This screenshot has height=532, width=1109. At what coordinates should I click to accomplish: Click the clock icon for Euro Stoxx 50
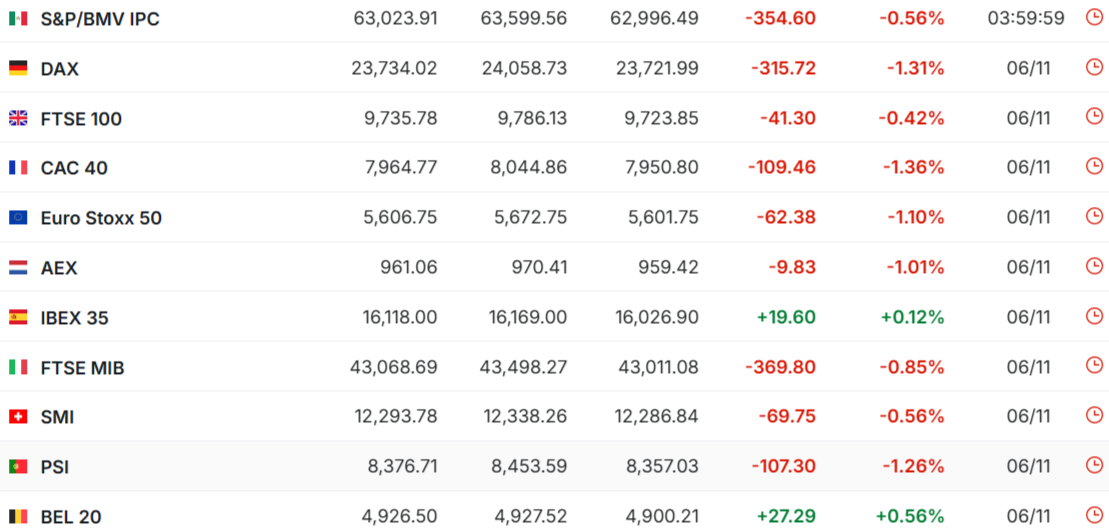click(x=1094, y=217)
